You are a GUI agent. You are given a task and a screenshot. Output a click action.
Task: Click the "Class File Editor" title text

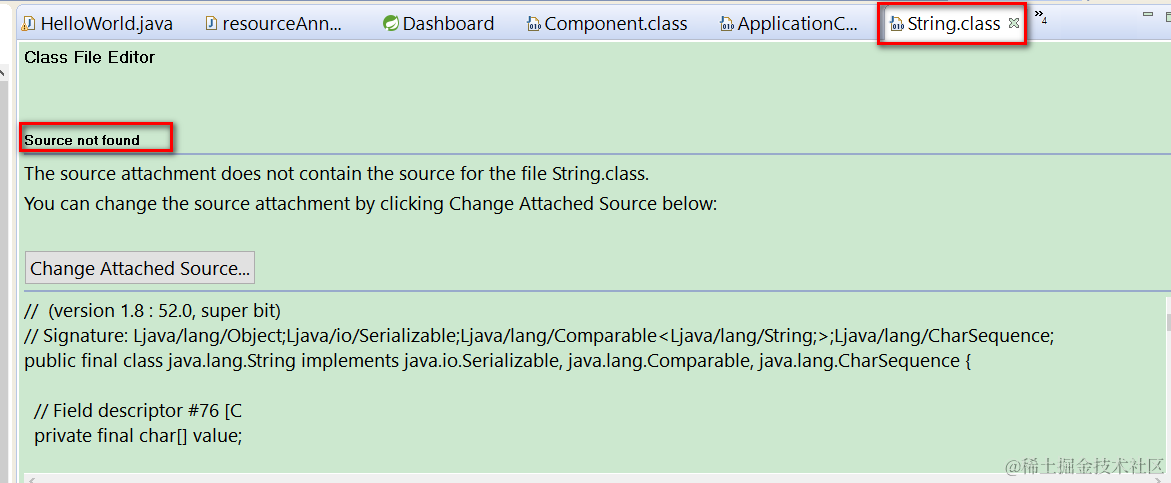pyautogui.click(x=90, y=57)
